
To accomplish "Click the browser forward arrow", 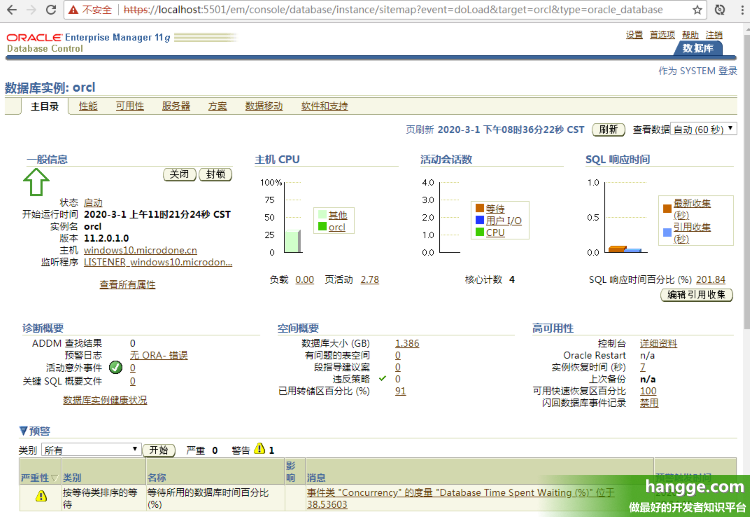I will point(32,10).
